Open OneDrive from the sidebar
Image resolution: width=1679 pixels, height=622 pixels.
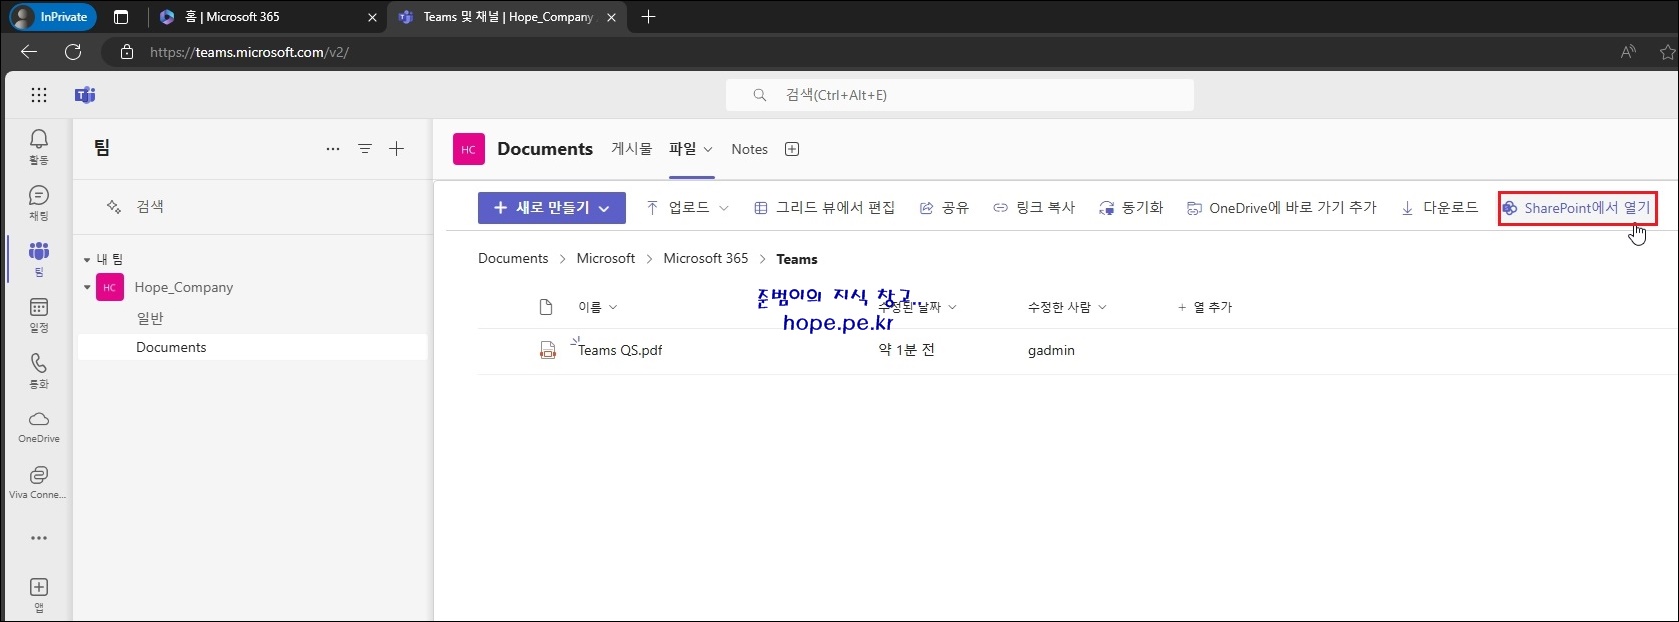coord(39,426)
